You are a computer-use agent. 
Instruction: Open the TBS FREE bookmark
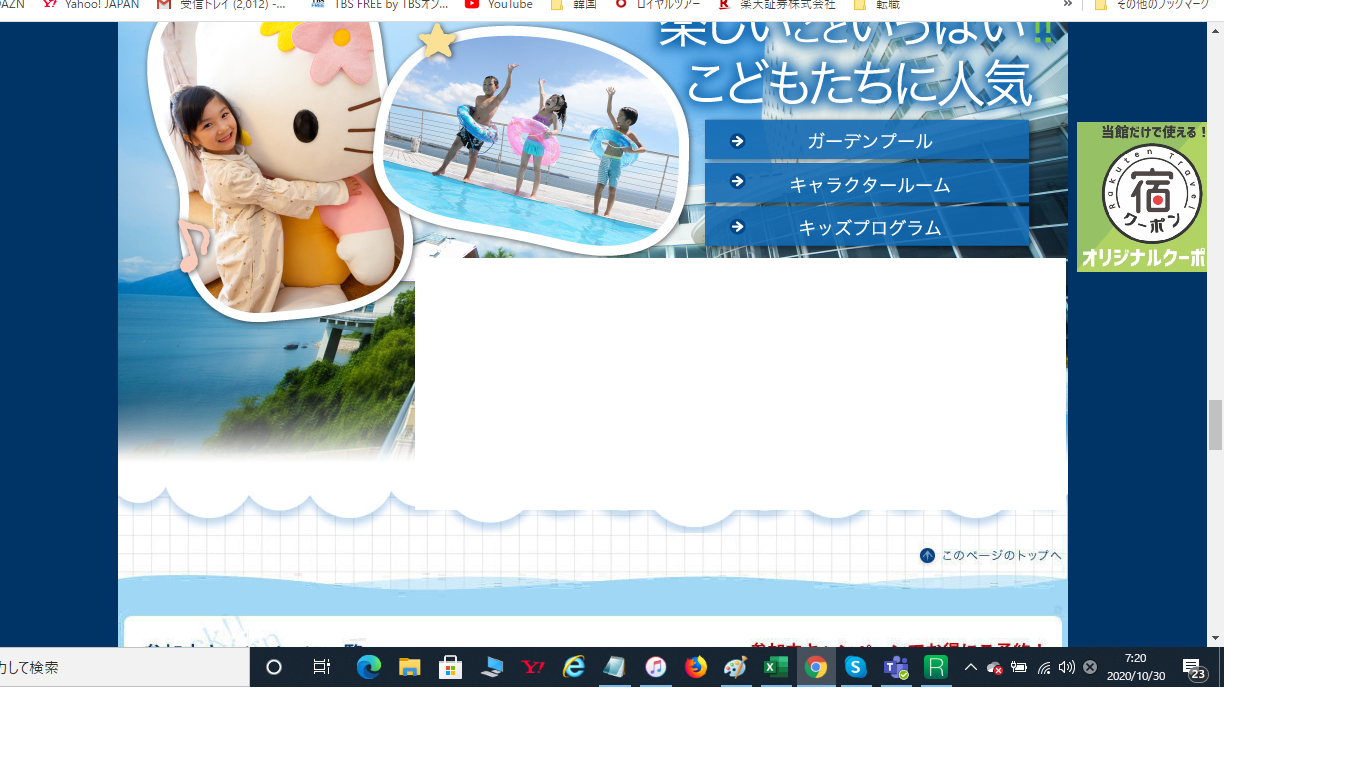coord(380,5)
